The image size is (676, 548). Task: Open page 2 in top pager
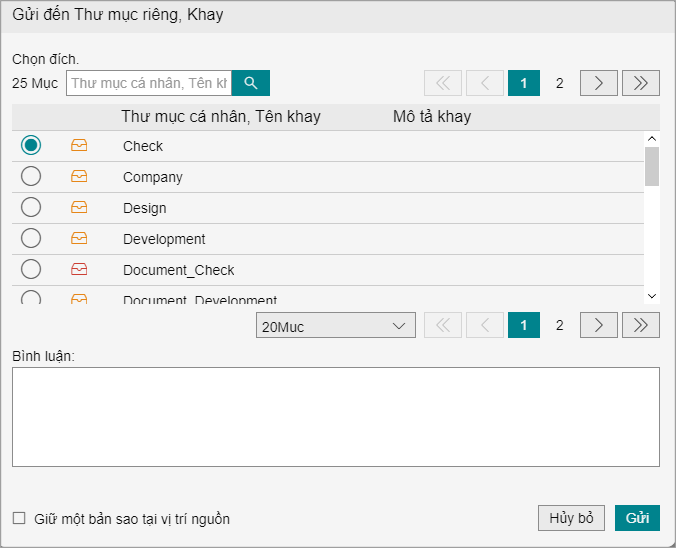click(560, 83)
